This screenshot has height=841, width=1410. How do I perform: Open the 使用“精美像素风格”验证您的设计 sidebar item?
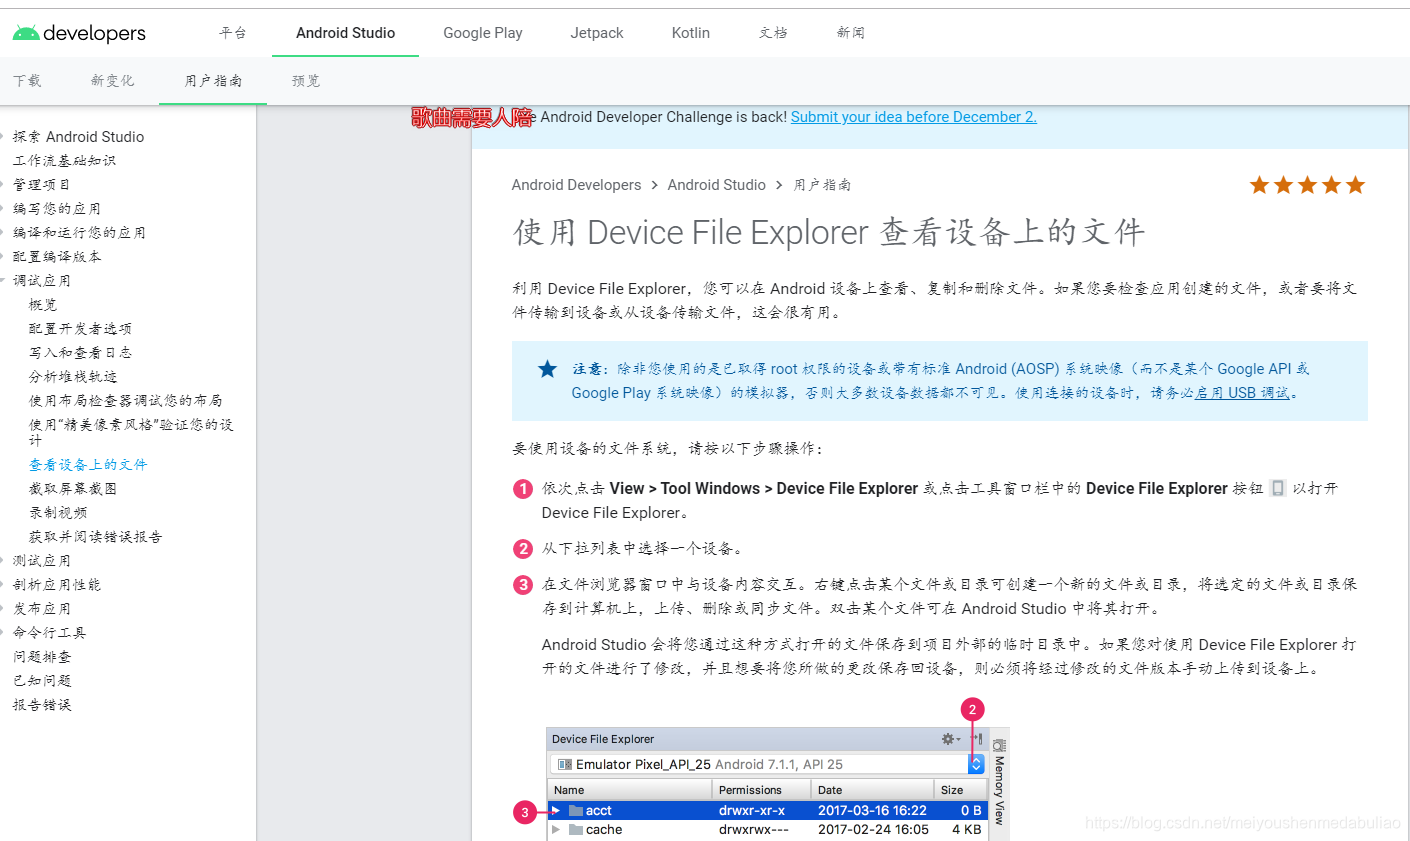[131, 432]
